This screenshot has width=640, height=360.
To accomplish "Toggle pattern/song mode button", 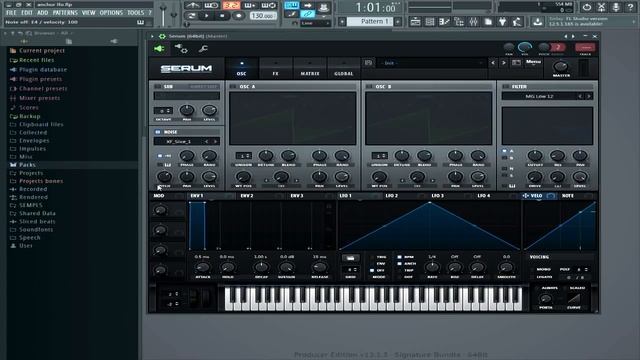I will (191, 16).
